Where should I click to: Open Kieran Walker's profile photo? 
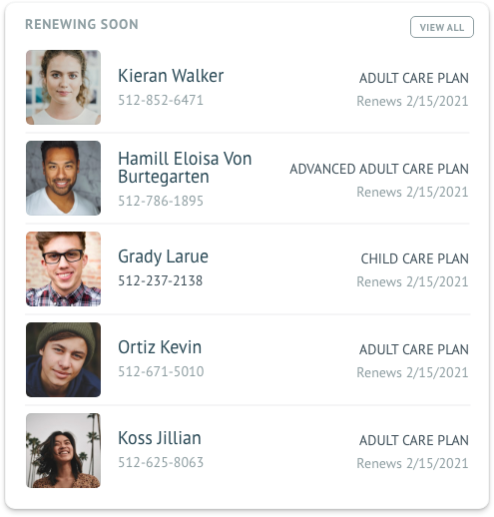tap(63, 87)
